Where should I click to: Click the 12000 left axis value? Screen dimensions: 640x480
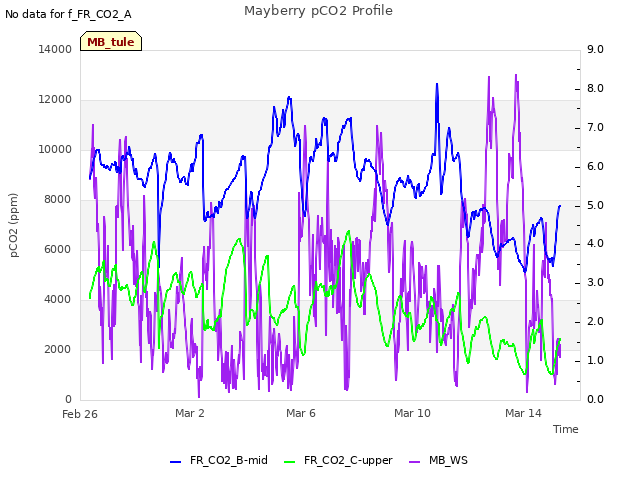[x=55, y=100]
